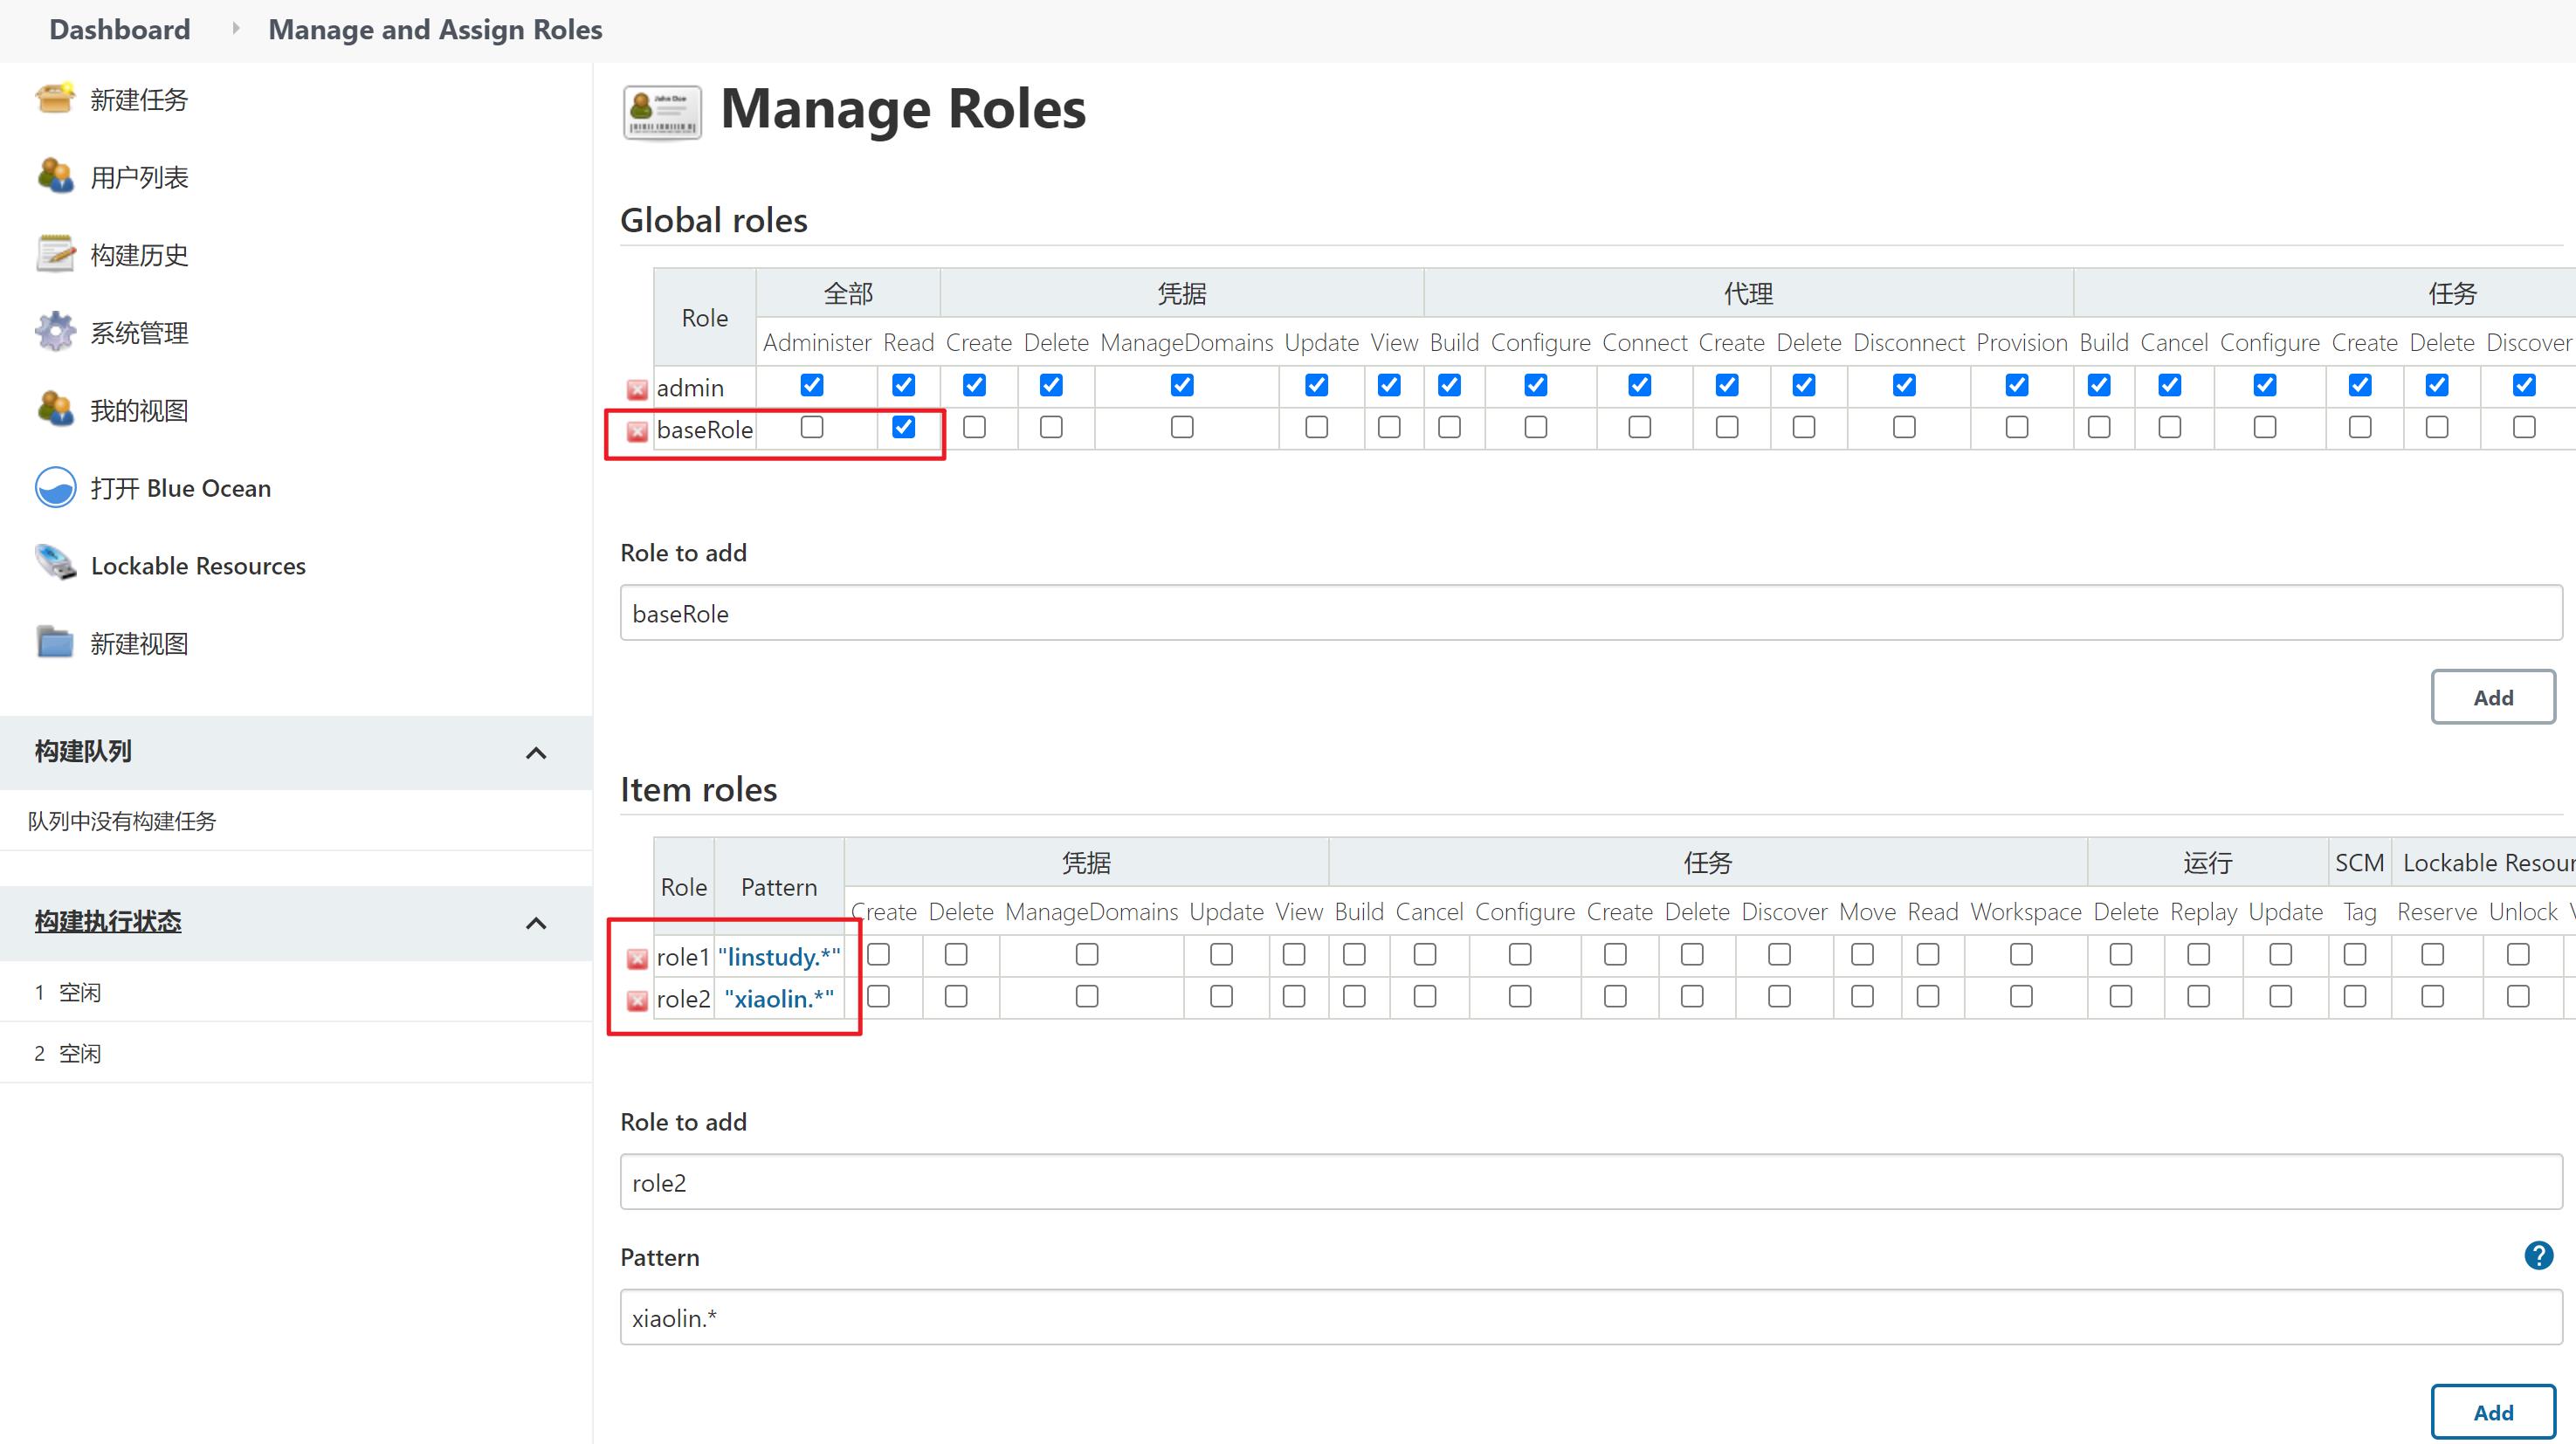Click the Workspace column header in Item roles
Viewport: 2576px width, 1444px height.
pyautogui.click(x=2026, y=912)
